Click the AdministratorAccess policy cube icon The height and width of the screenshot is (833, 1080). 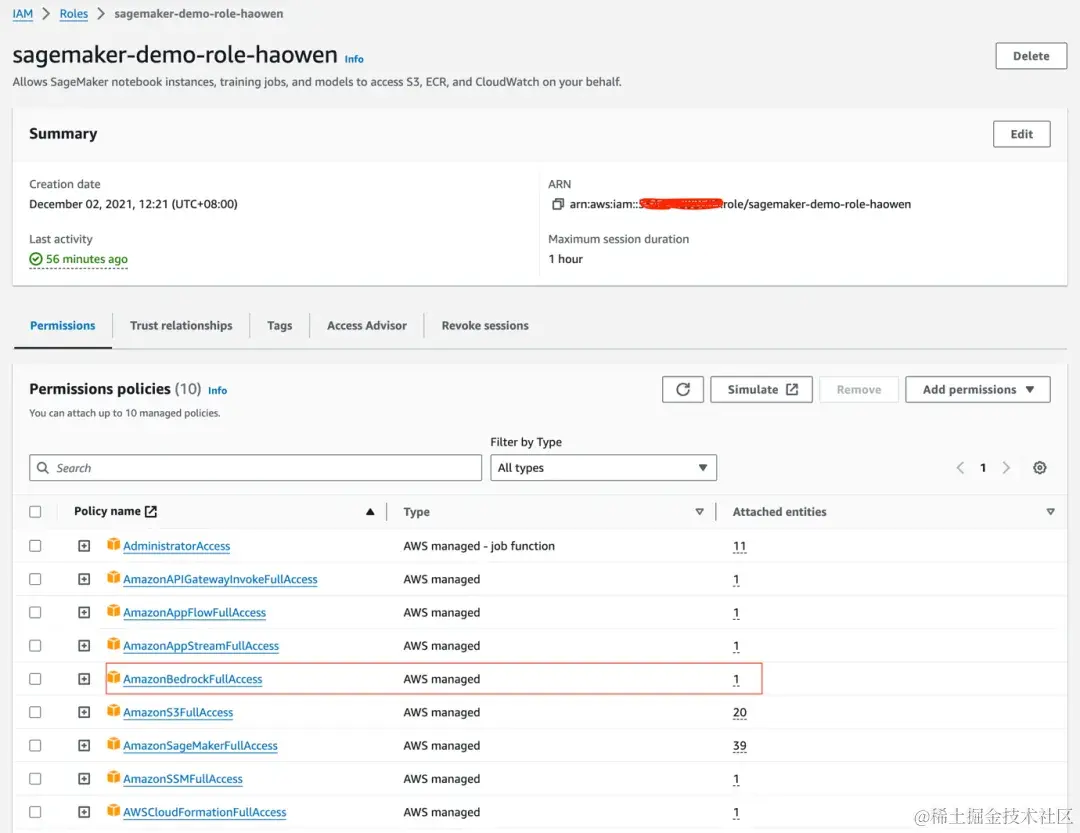(114, 545)
